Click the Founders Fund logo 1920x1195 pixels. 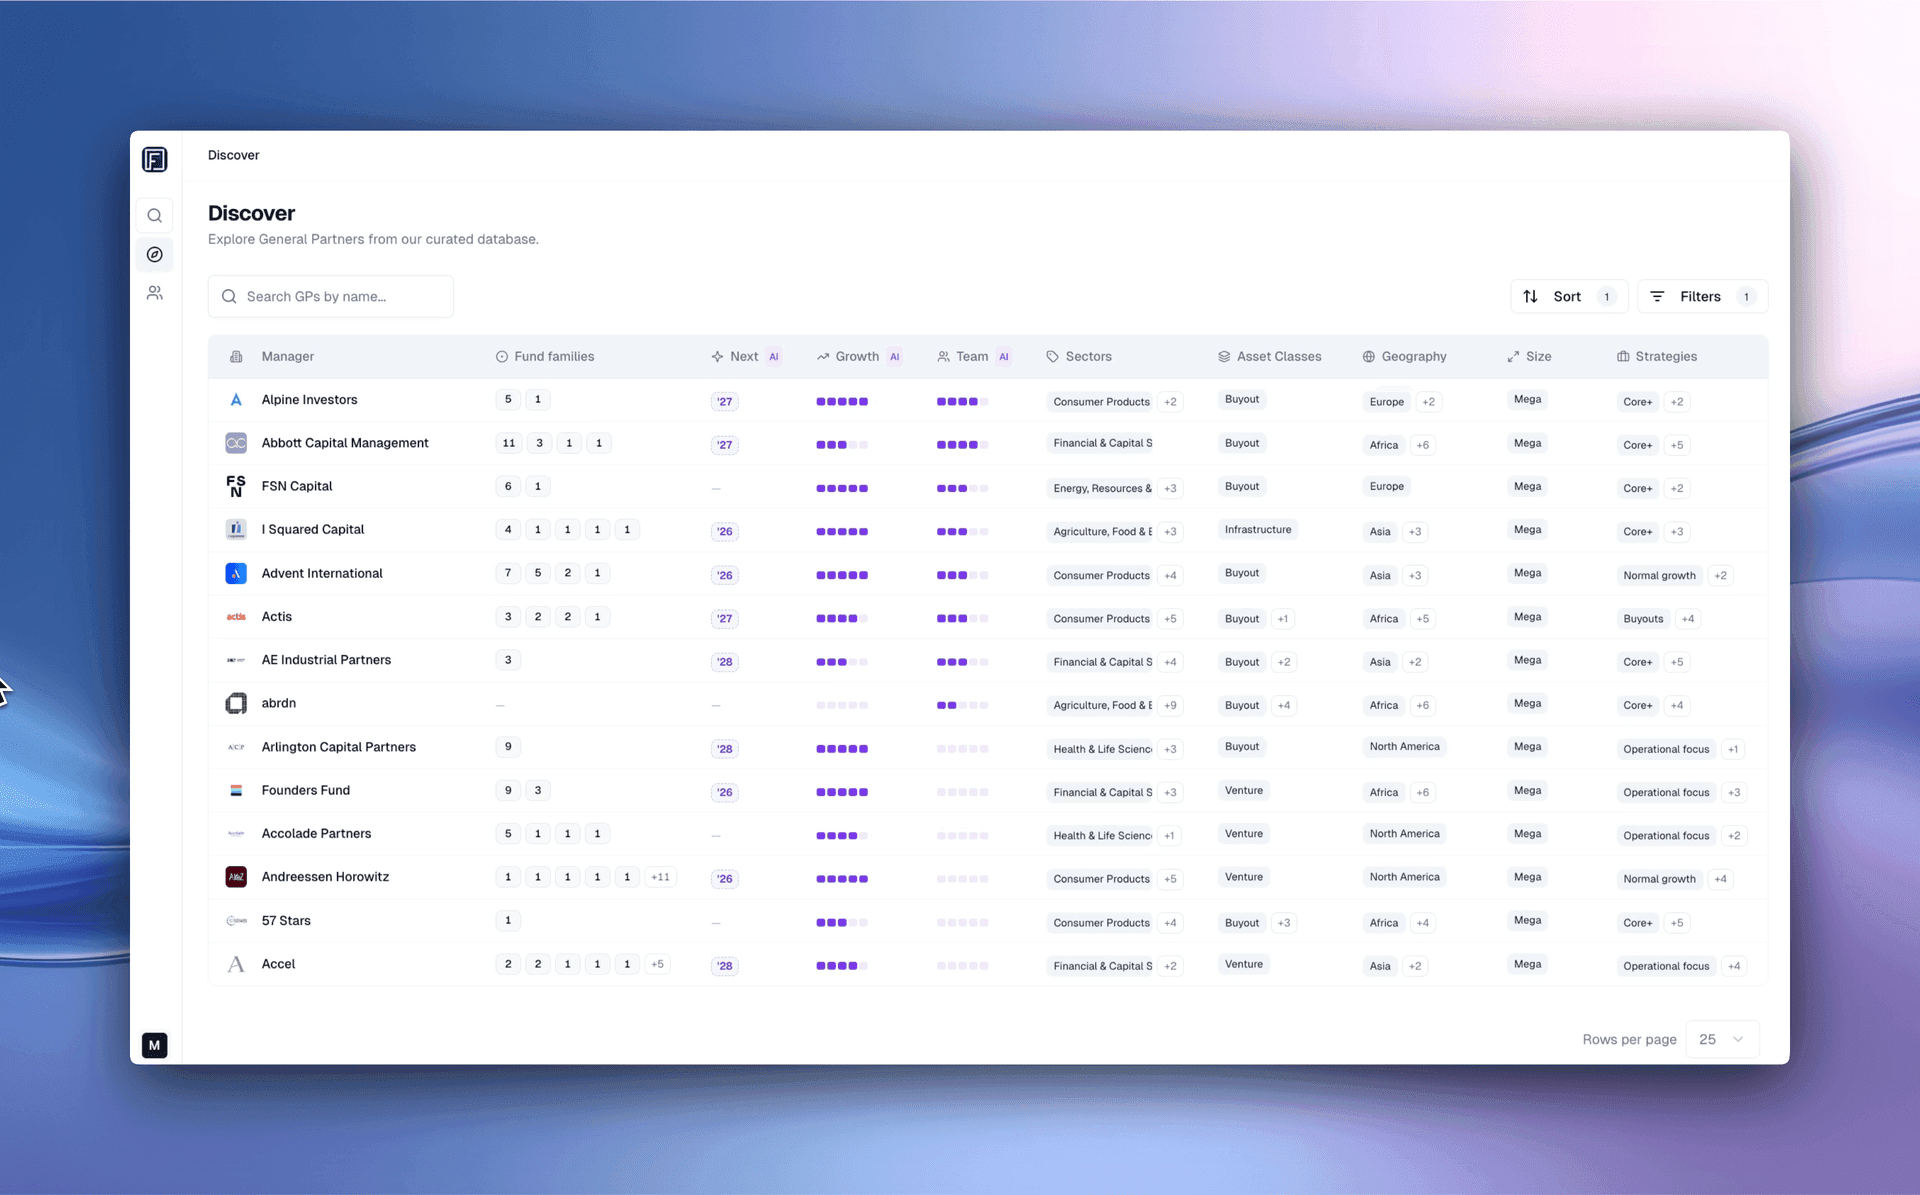236,791
